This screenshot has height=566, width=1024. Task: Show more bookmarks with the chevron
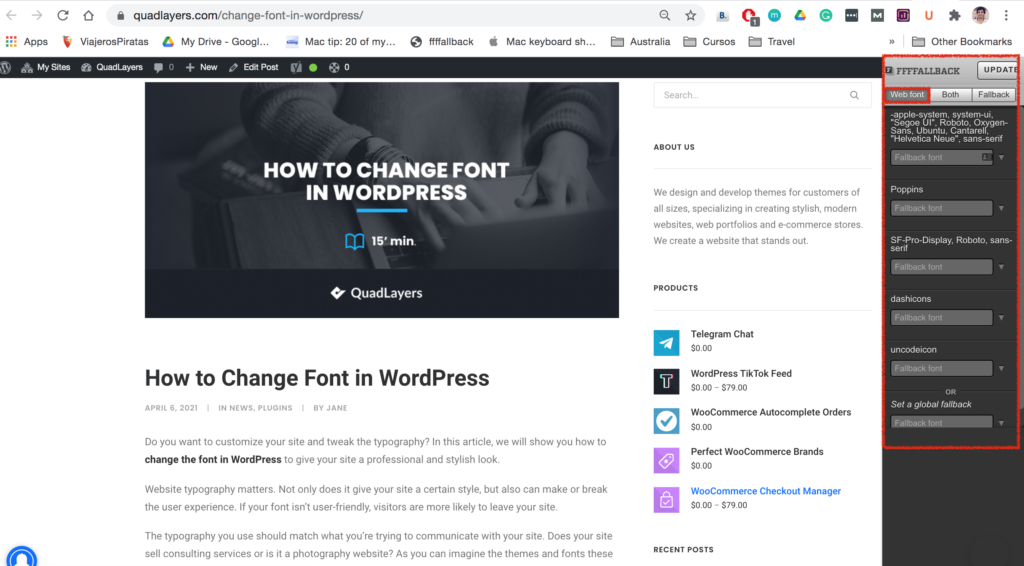coord(891,41)
